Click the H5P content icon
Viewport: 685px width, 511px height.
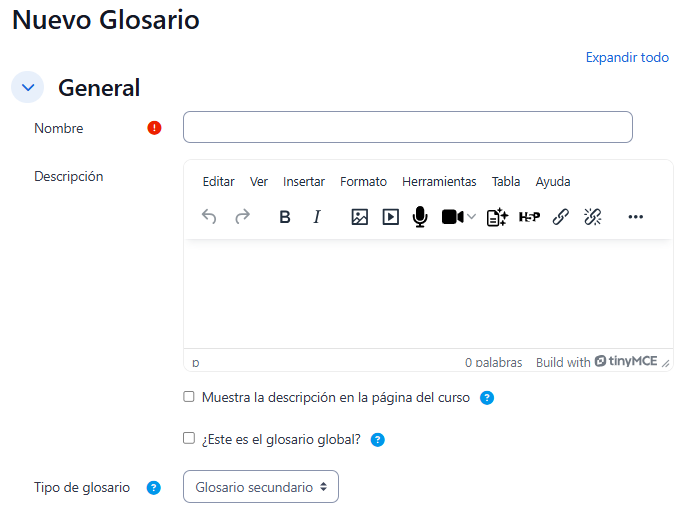point(529,217)
